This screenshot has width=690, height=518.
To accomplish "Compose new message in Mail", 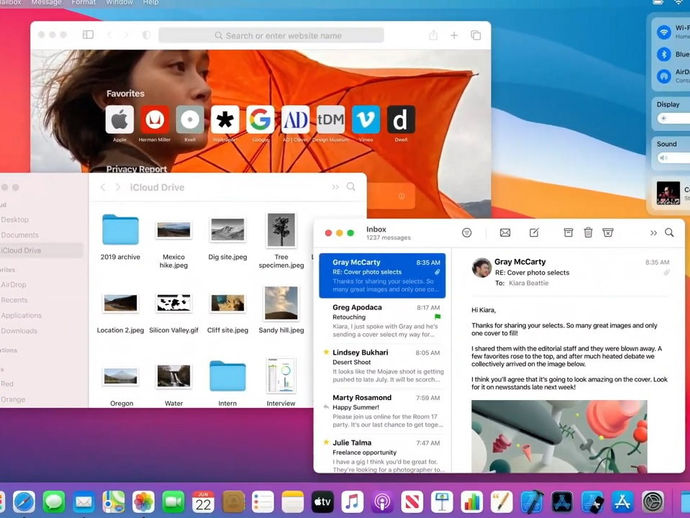I will [534, 232].
